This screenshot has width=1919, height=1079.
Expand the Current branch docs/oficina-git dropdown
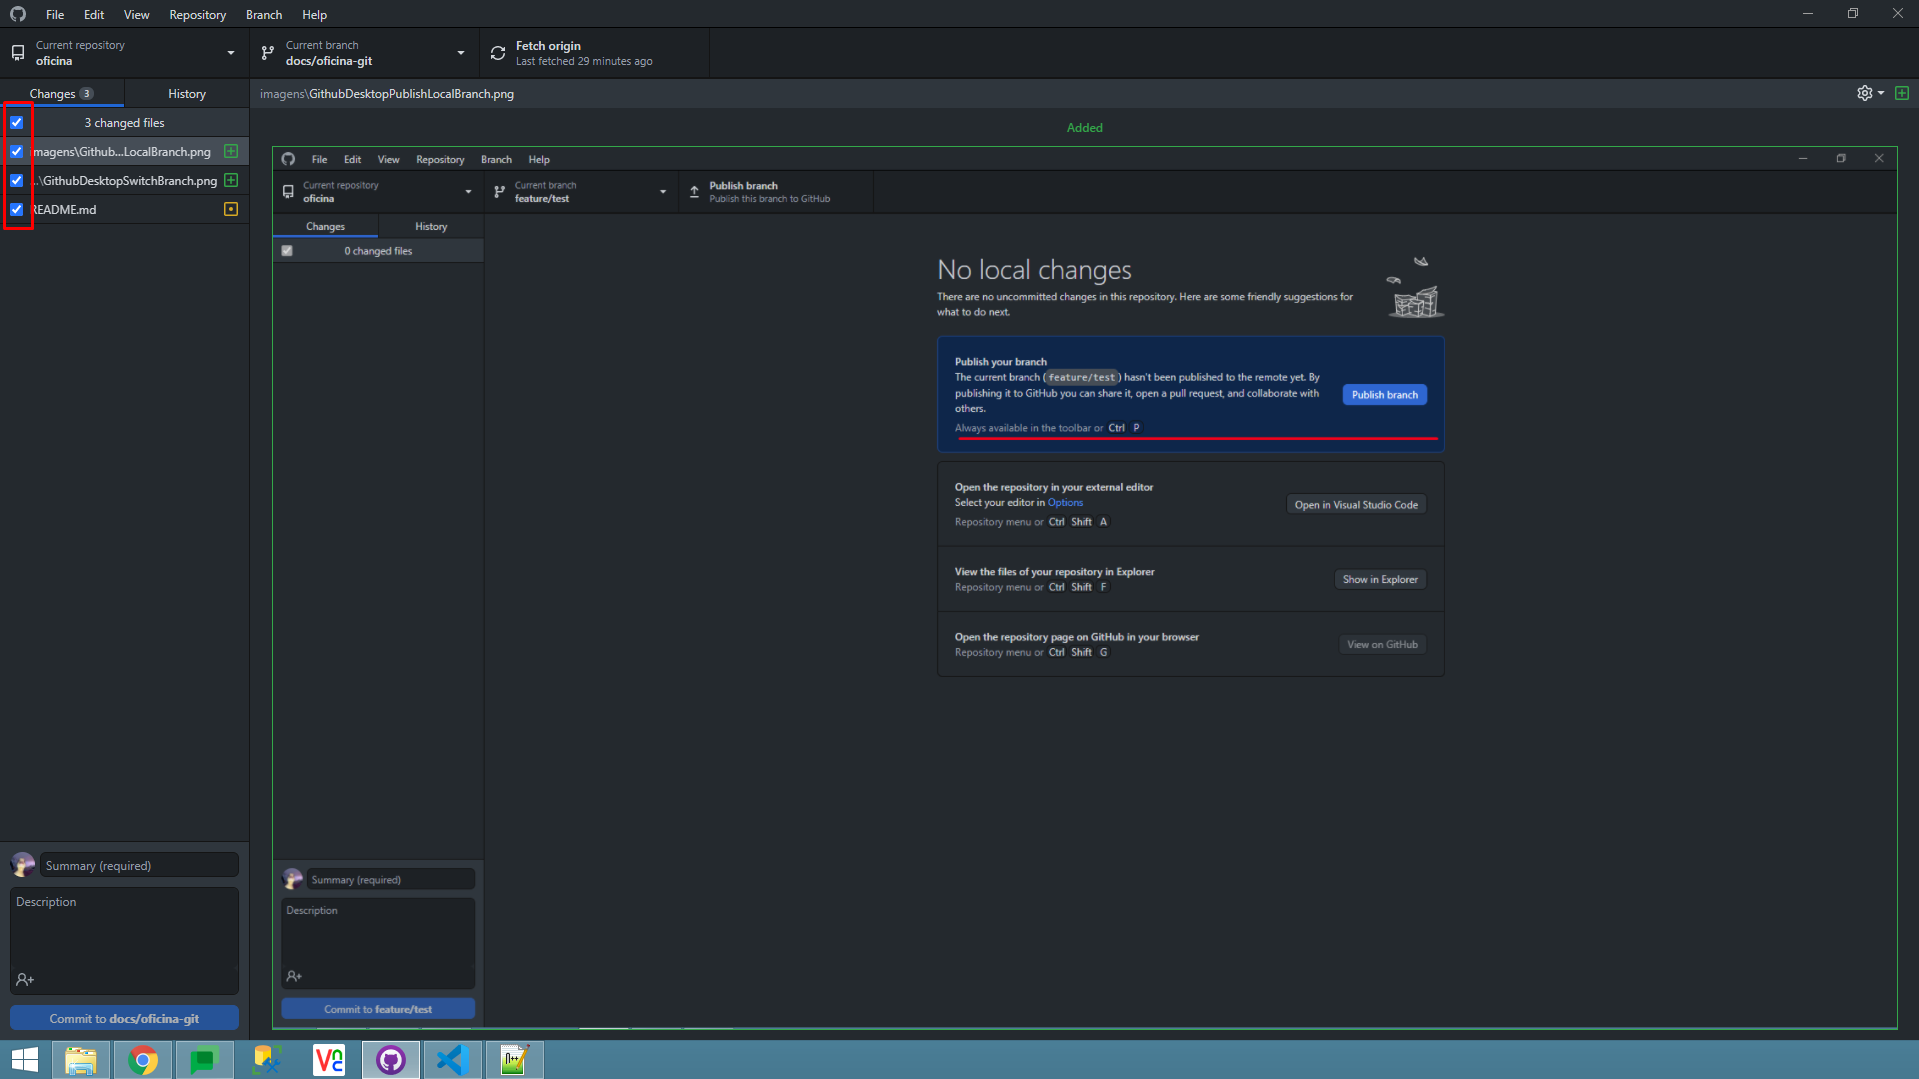(x=364, y=53)
